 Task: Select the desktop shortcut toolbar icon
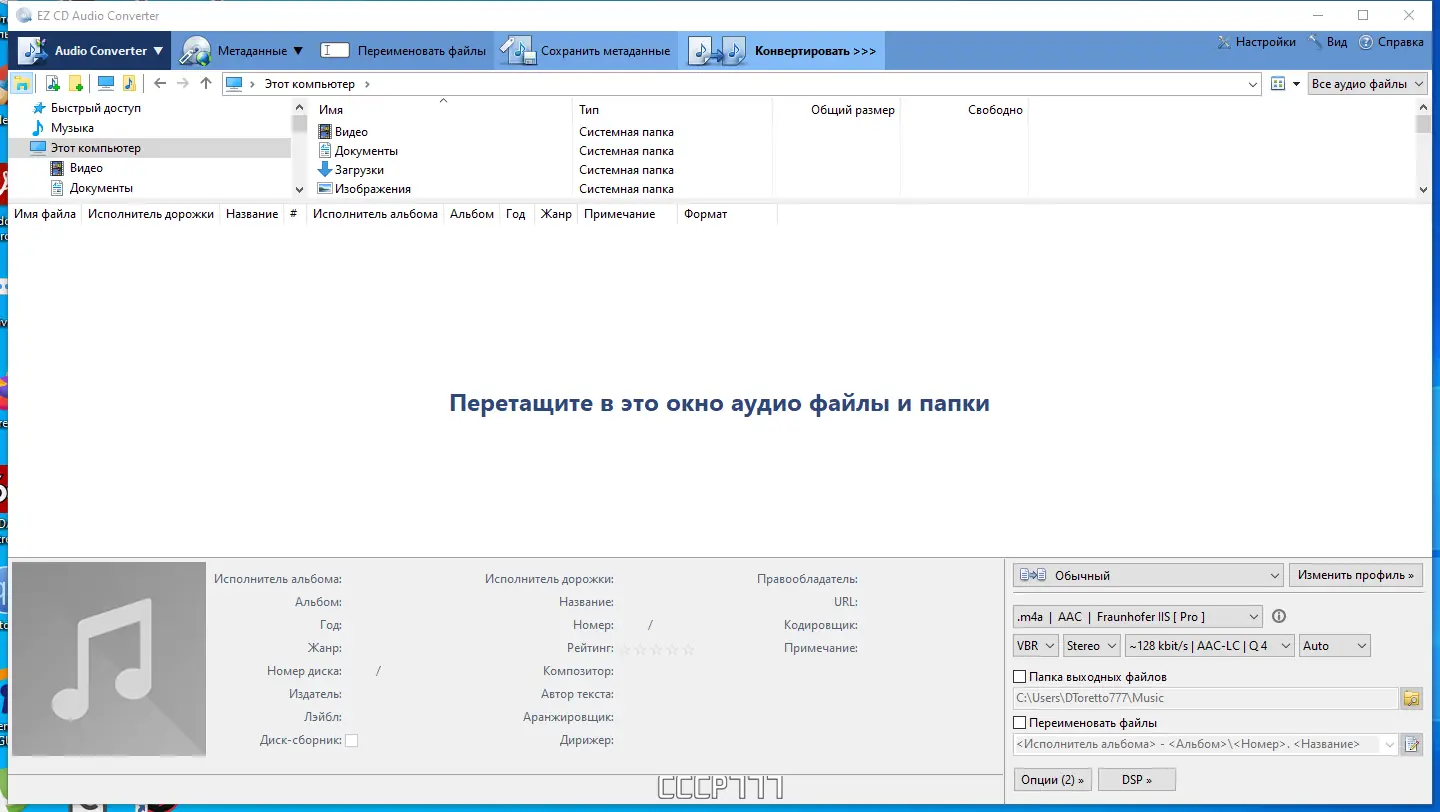pyautogui.click(x=105, y=83)
